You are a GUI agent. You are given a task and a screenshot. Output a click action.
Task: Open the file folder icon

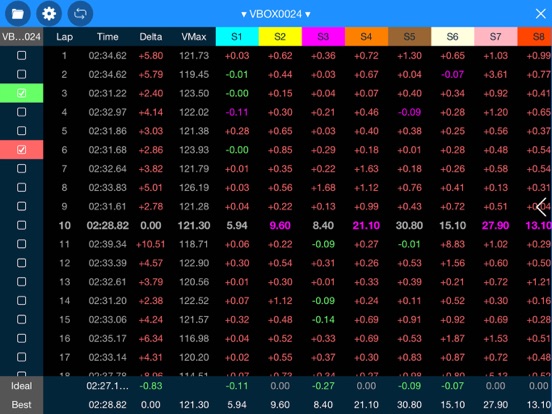pos(18,14)
